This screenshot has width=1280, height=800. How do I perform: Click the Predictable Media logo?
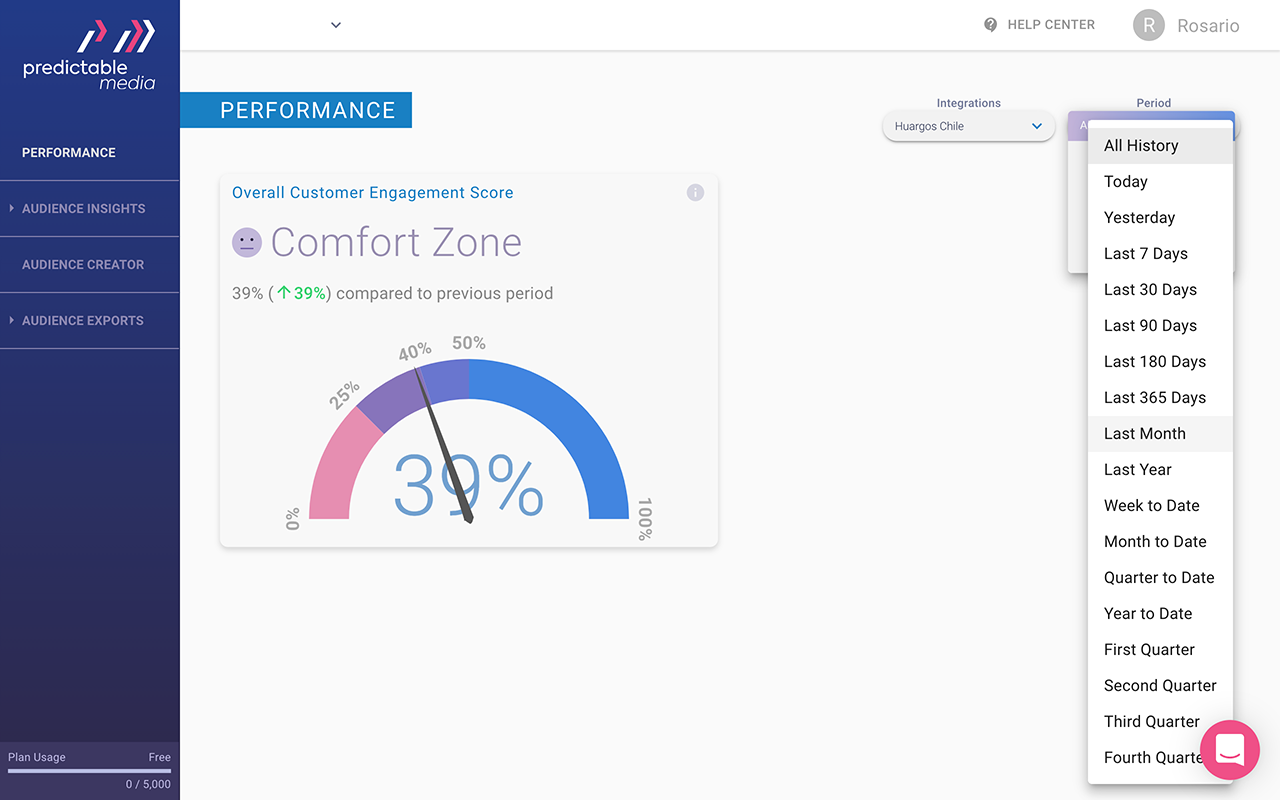click(x=90, y=56)
